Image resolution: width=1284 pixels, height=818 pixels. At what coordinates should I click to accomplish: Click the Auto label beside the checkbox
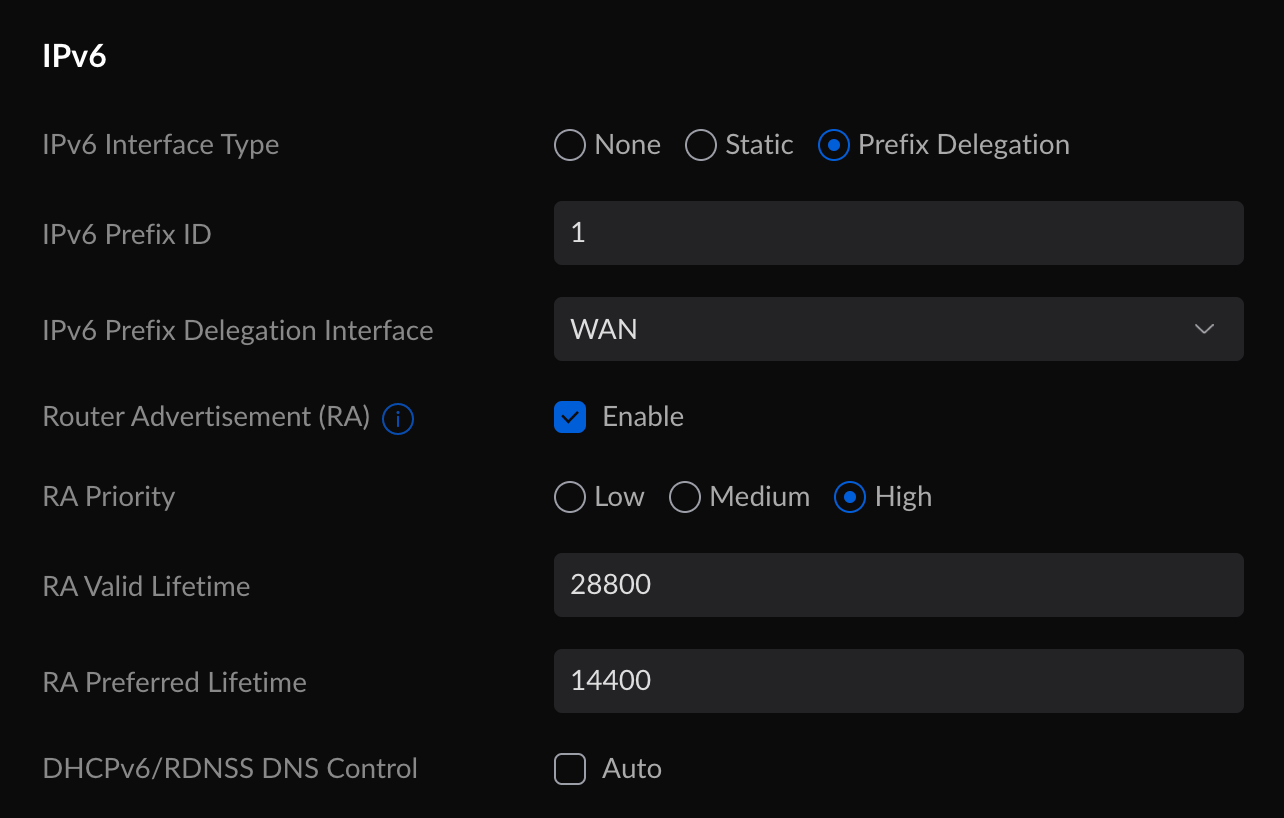[x=631, y=768]
